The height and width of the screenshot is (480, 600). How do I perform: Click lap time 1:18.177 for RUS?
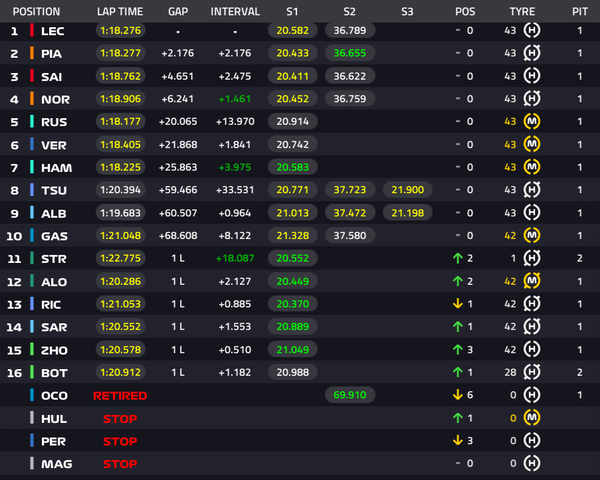120,121
